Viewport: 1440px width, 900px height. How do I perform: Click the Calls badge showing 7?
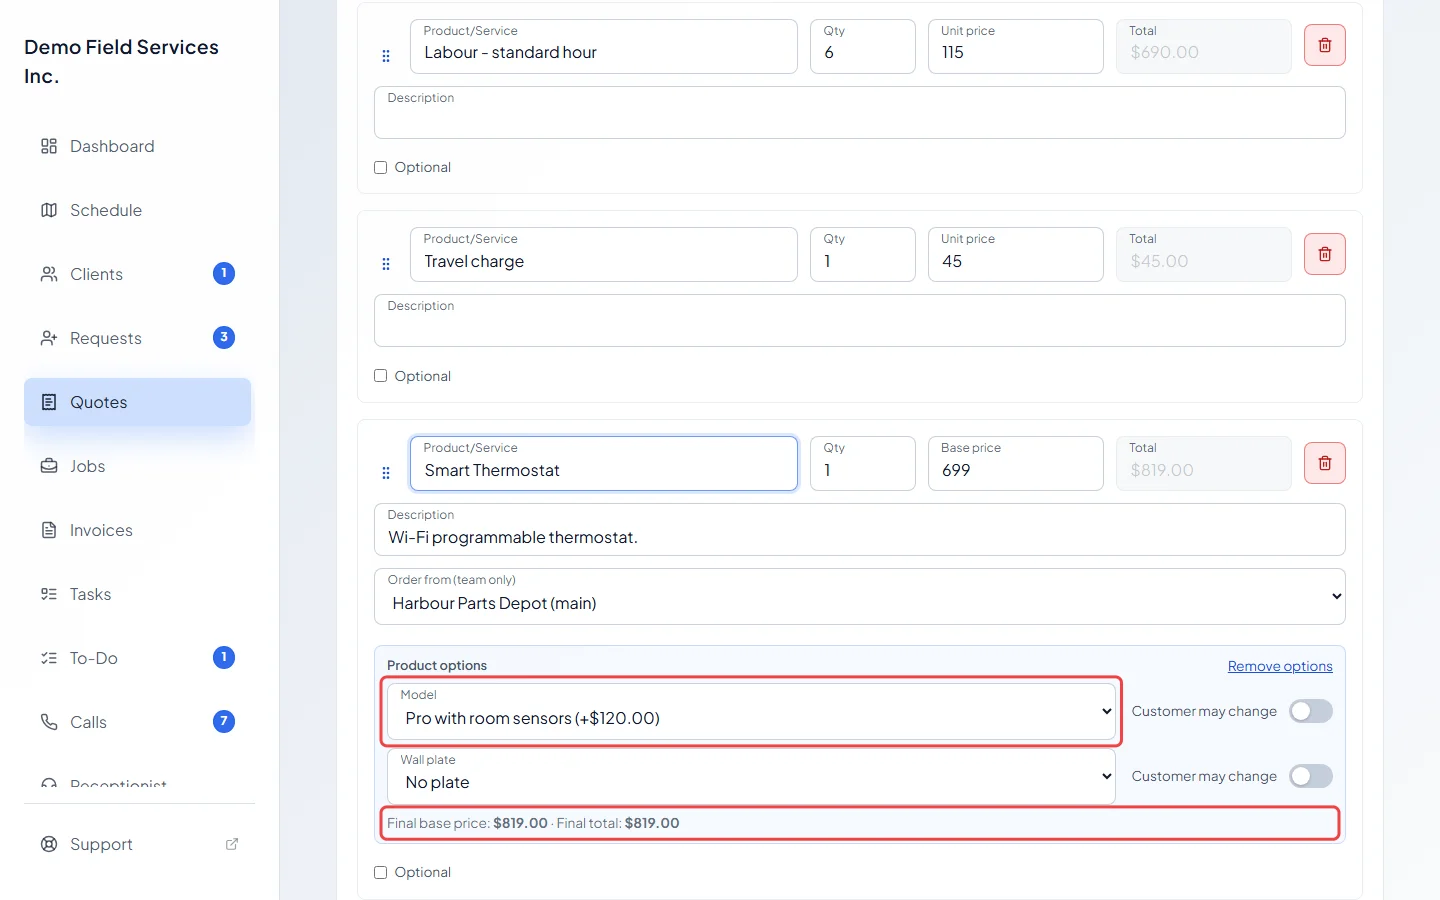tap(224, 721)
